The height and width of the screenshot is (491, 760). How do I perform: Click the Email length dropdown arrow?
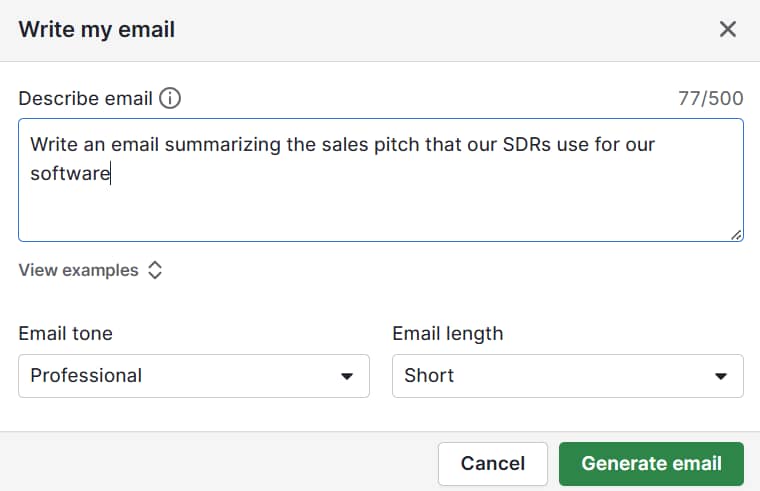point(721,376)
